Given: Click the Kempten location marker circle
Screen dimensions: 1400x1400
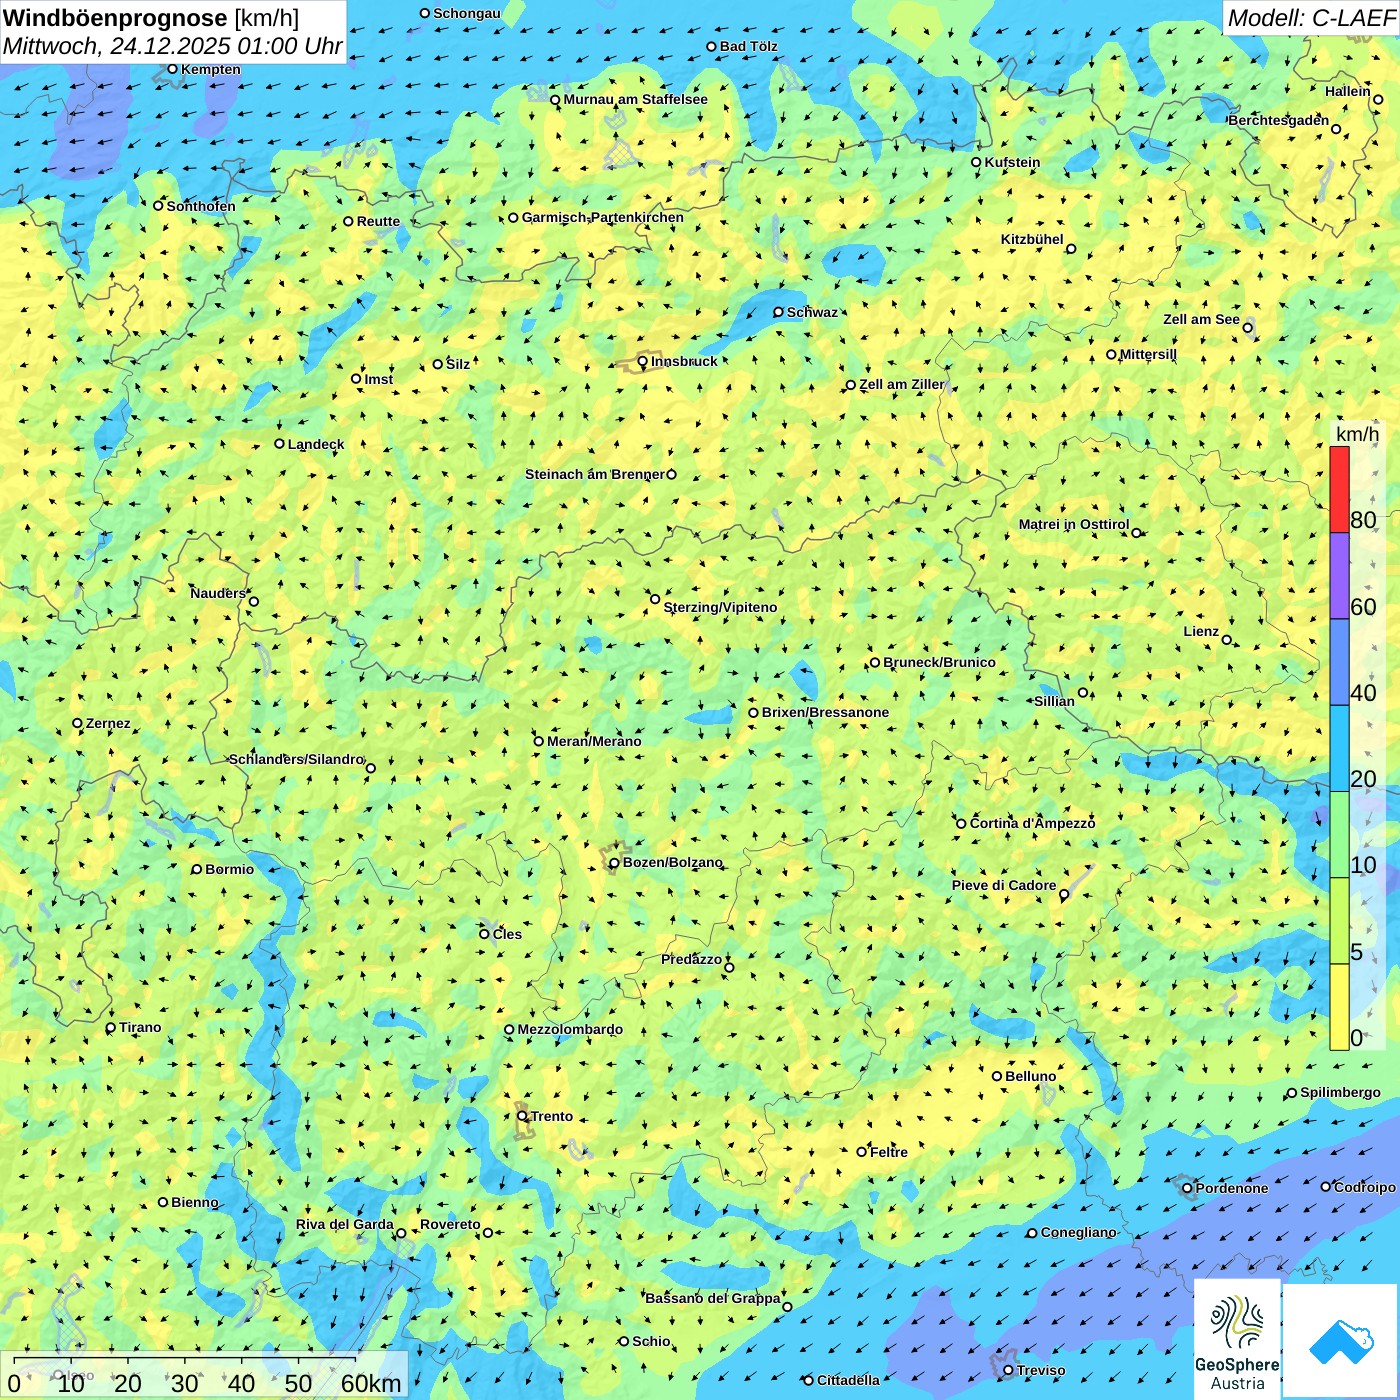Looking at the screenshot, I should [x=173, y=69].
